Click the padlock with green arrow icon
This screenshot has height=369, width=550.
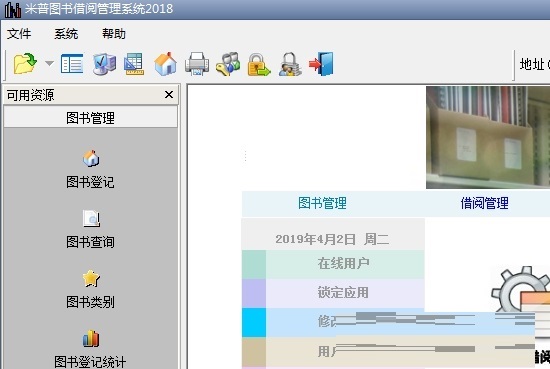click(x=259, y=64)
